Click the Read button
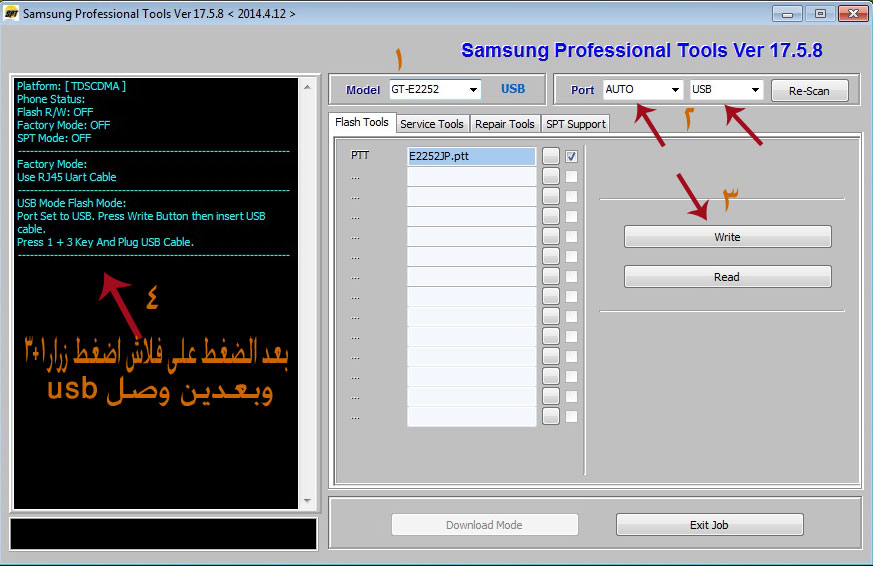The image size is (873, 566). [728, 277]
